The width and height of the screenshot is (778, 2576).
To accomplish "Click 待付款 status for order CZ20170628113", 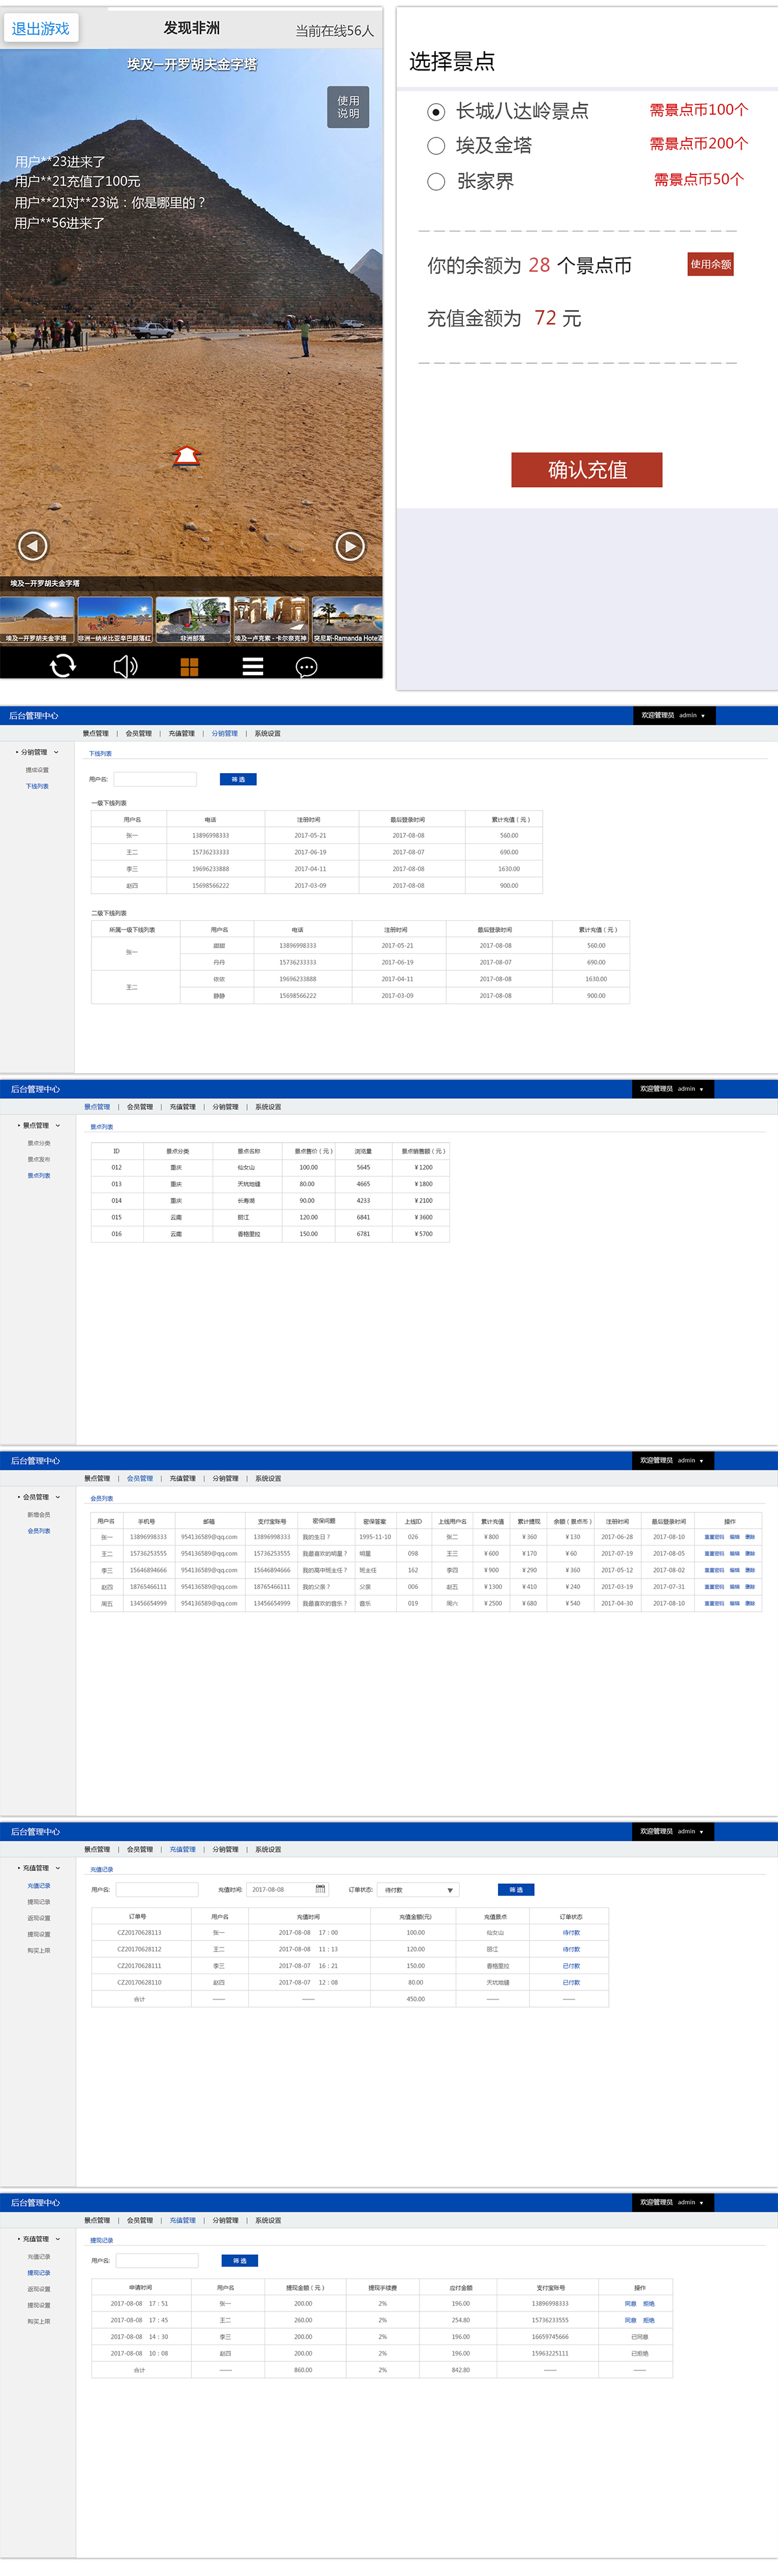I will pyautogui.click(x=571, y=1933).
